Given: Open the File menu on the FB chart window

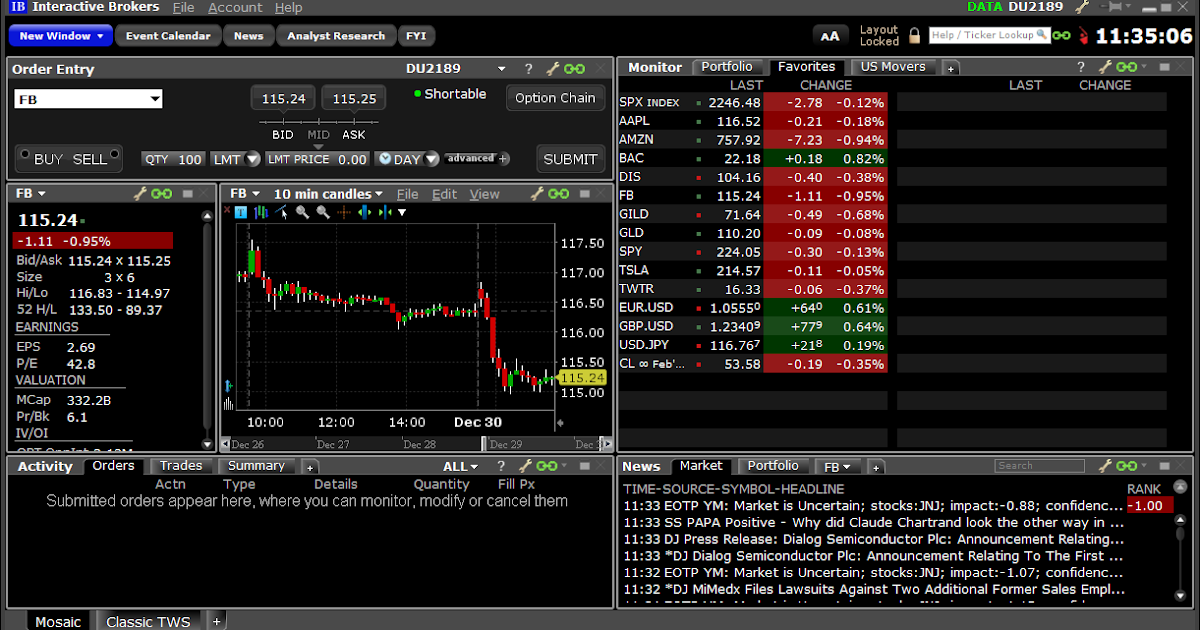Looking at the screenshot, I should [x=407, y=193].
